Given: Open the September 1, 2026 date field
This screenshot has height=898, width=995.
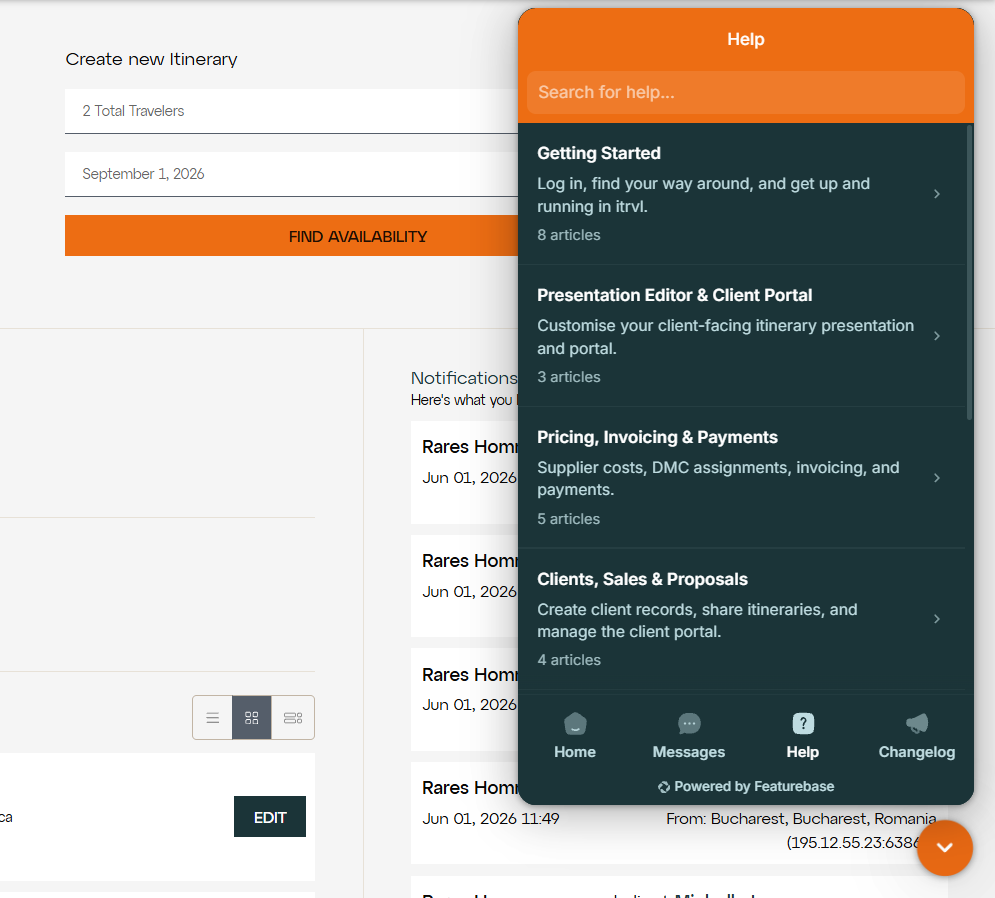Looking at the screenshot, I should point(291,174).
